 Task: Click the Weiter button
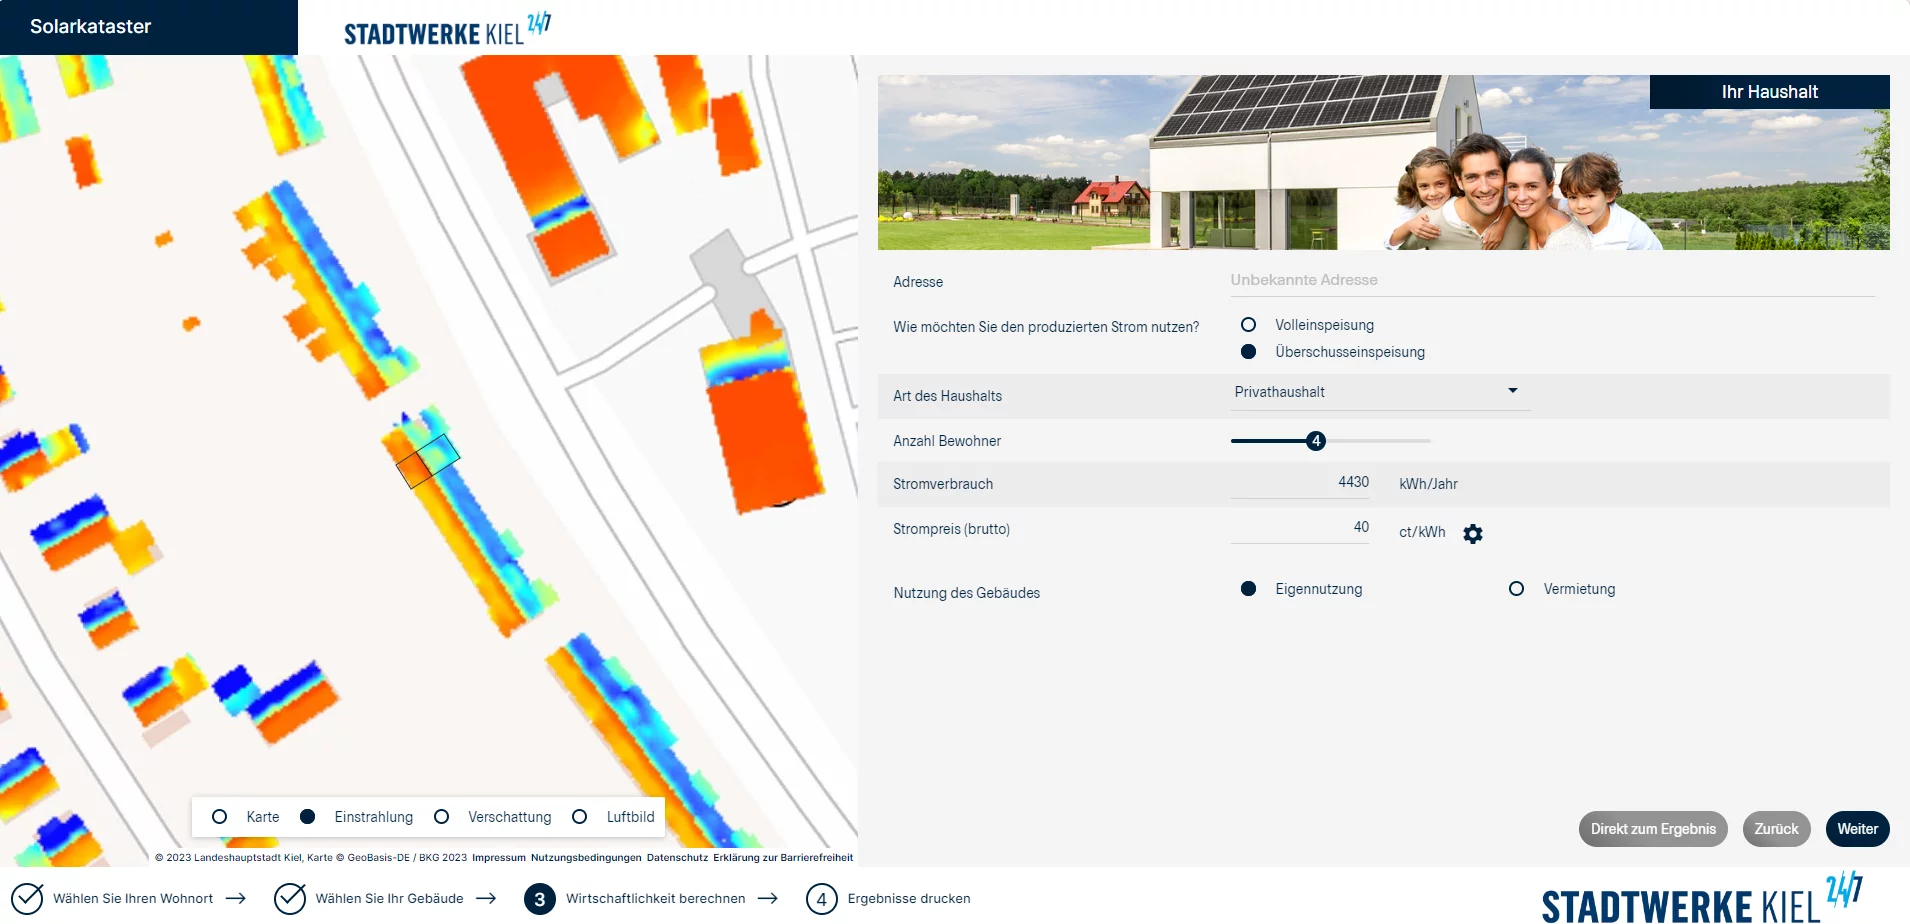click(x=1857, y=829)
